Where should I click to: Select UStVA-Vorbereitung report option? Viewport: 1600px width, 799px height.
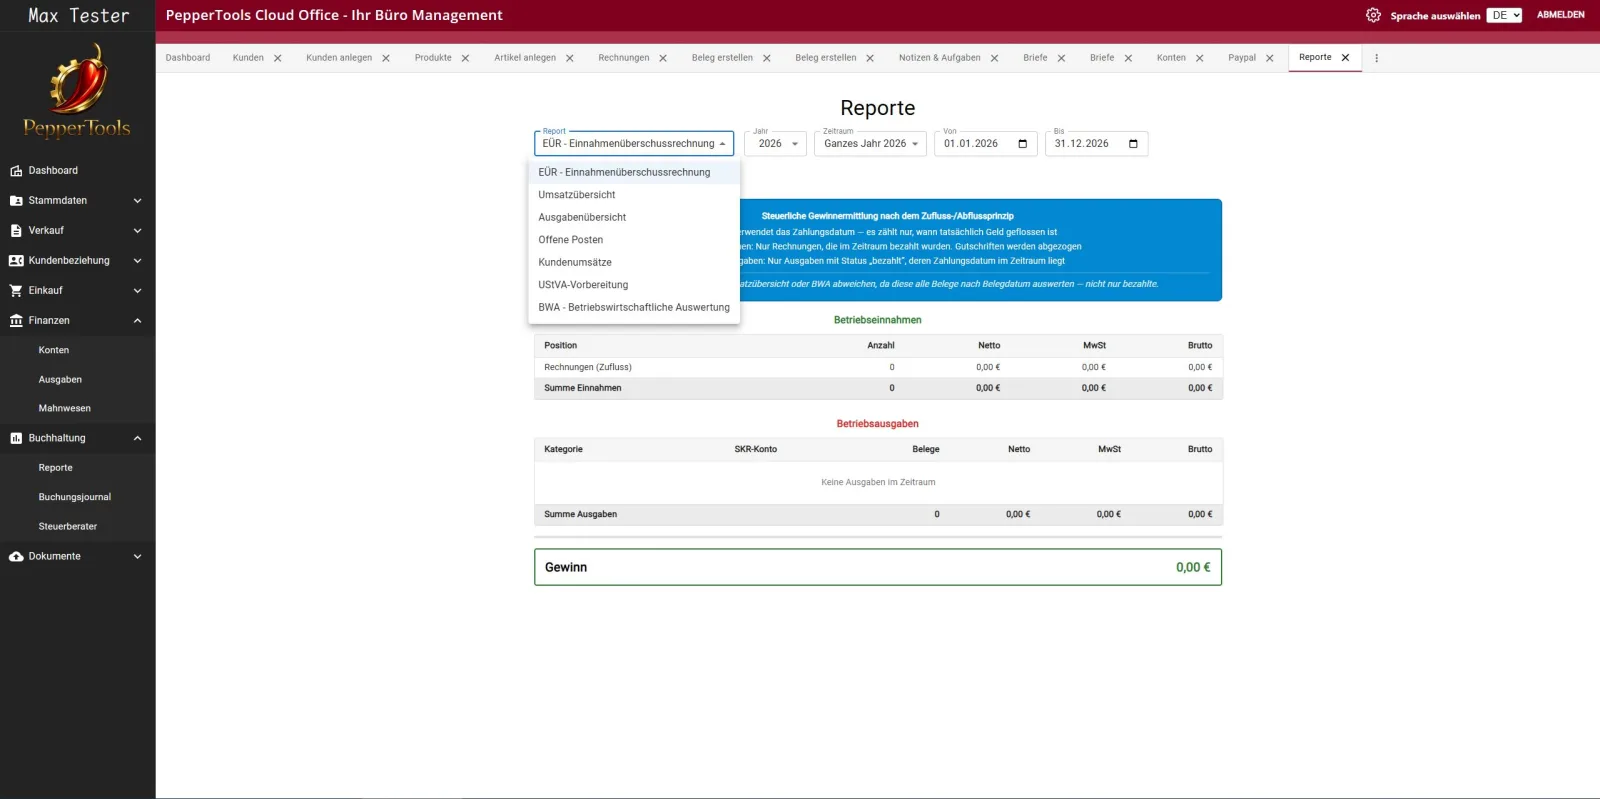[x=634, y=285]
